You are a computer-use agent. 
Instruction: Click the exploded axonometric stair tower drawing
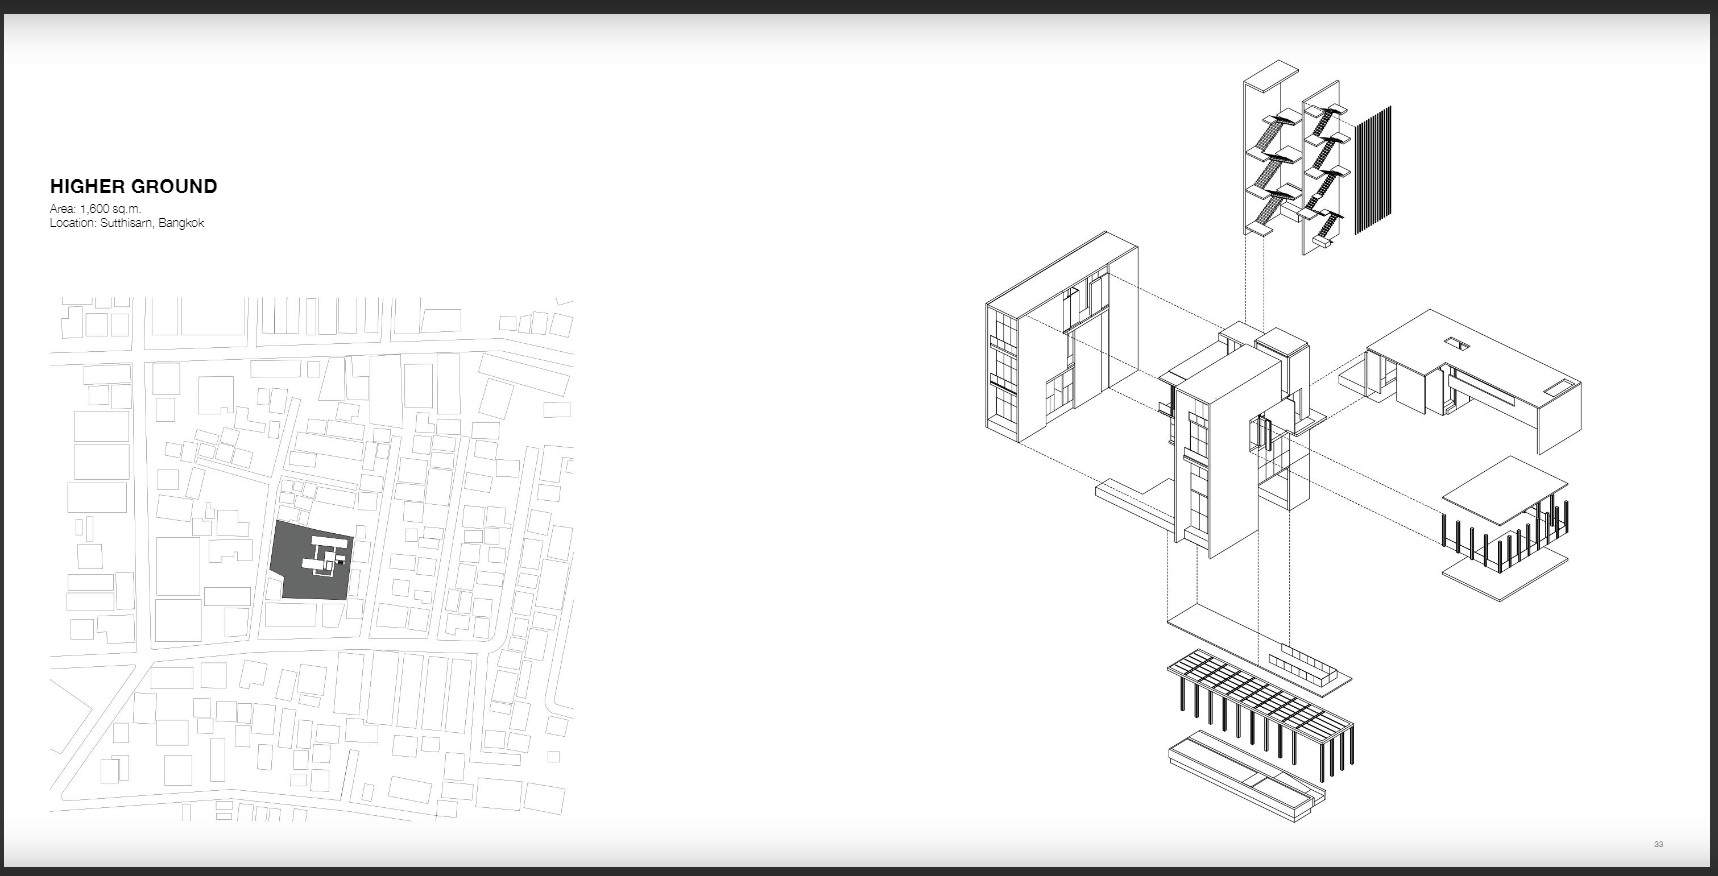pyautogui.click(x=1315, y=158)
